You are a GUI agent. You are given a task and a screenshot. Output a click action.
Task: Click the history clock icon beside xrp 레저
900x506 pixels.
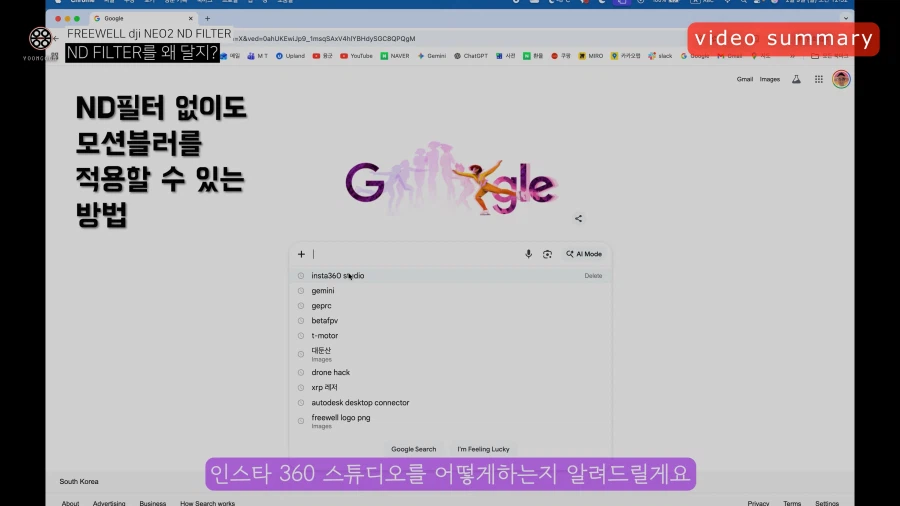pos(301,388)
